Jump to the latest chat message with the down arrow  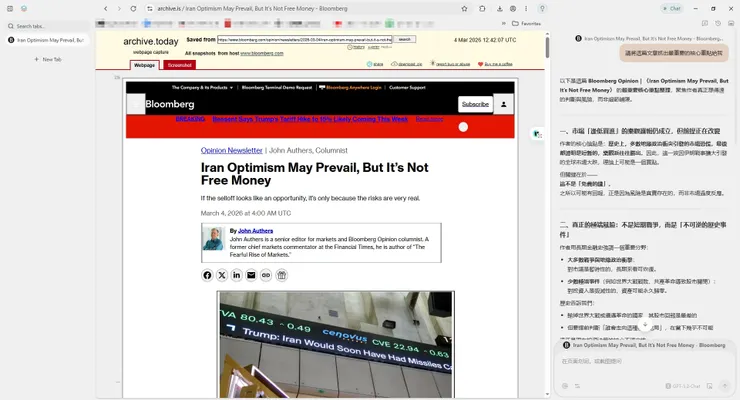coord(645,325)
